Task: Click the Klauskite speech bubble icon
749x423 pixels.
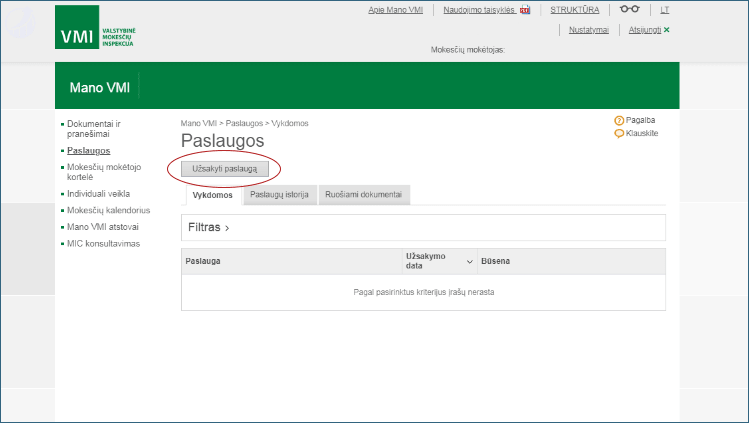Action: click(x=619, y=134)
